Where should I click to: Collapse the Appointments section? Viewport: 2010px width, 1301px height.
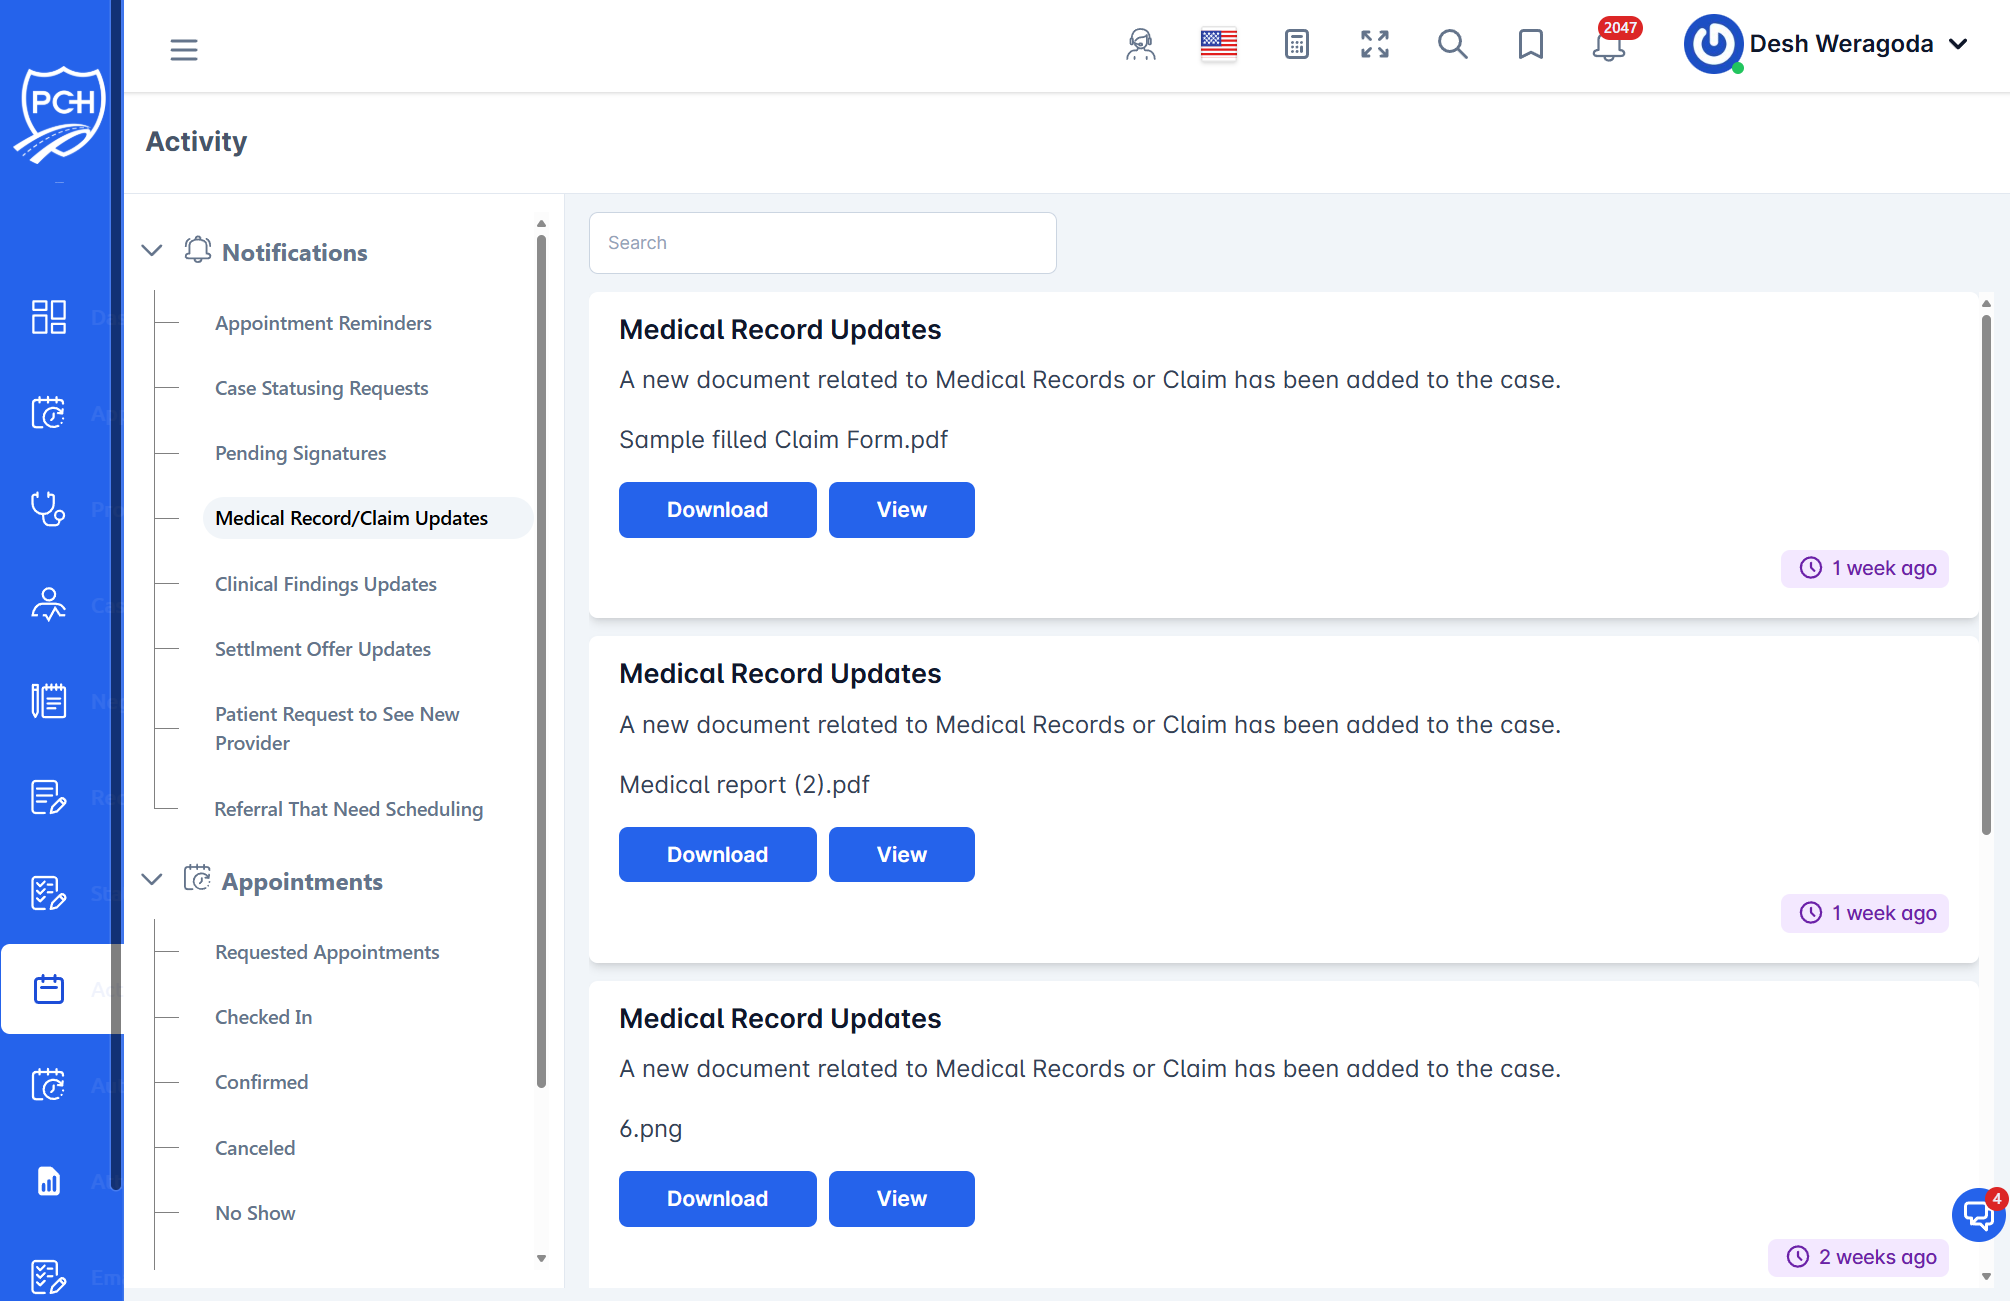pos(151,879)
